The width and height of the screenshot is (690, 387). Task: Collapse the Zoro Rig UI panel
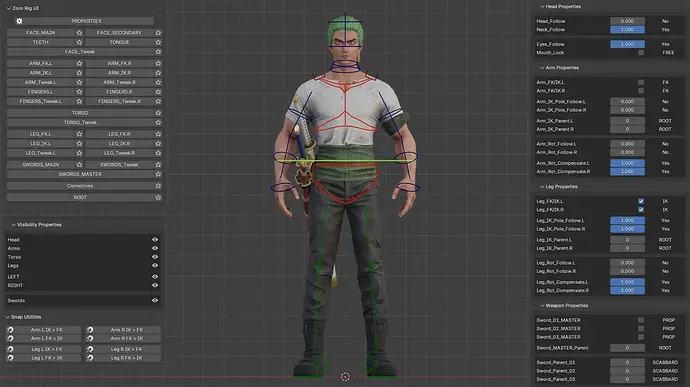click(x=8, y=8)
